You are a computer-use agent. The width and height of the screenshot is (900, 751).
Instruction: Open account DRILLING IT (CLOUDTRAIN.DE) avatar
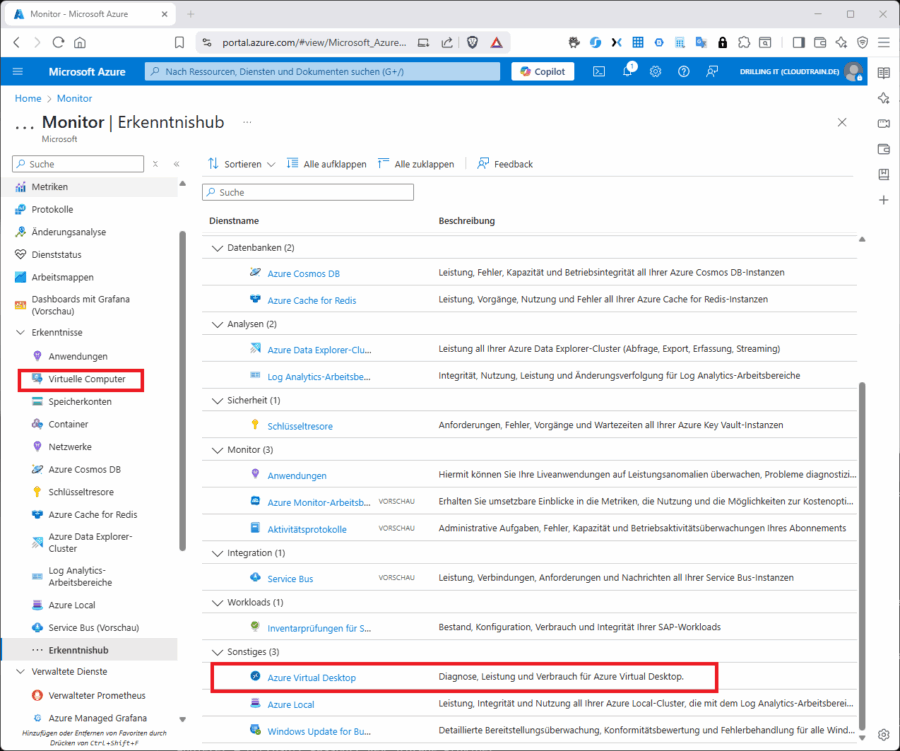854,72
